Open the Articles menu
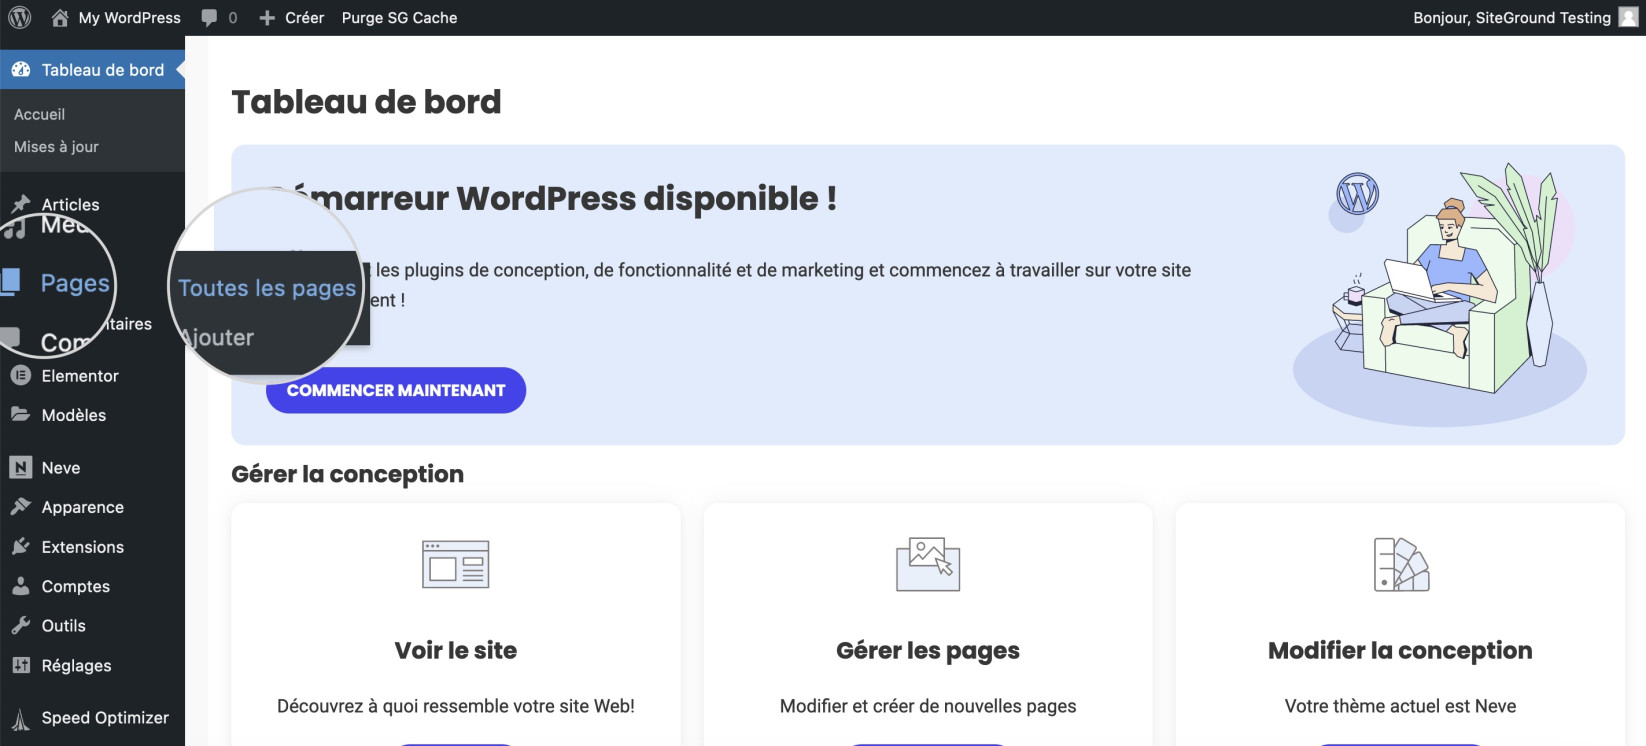Image resolution: width=1646 pixels, height=746 pixels. 70,204
